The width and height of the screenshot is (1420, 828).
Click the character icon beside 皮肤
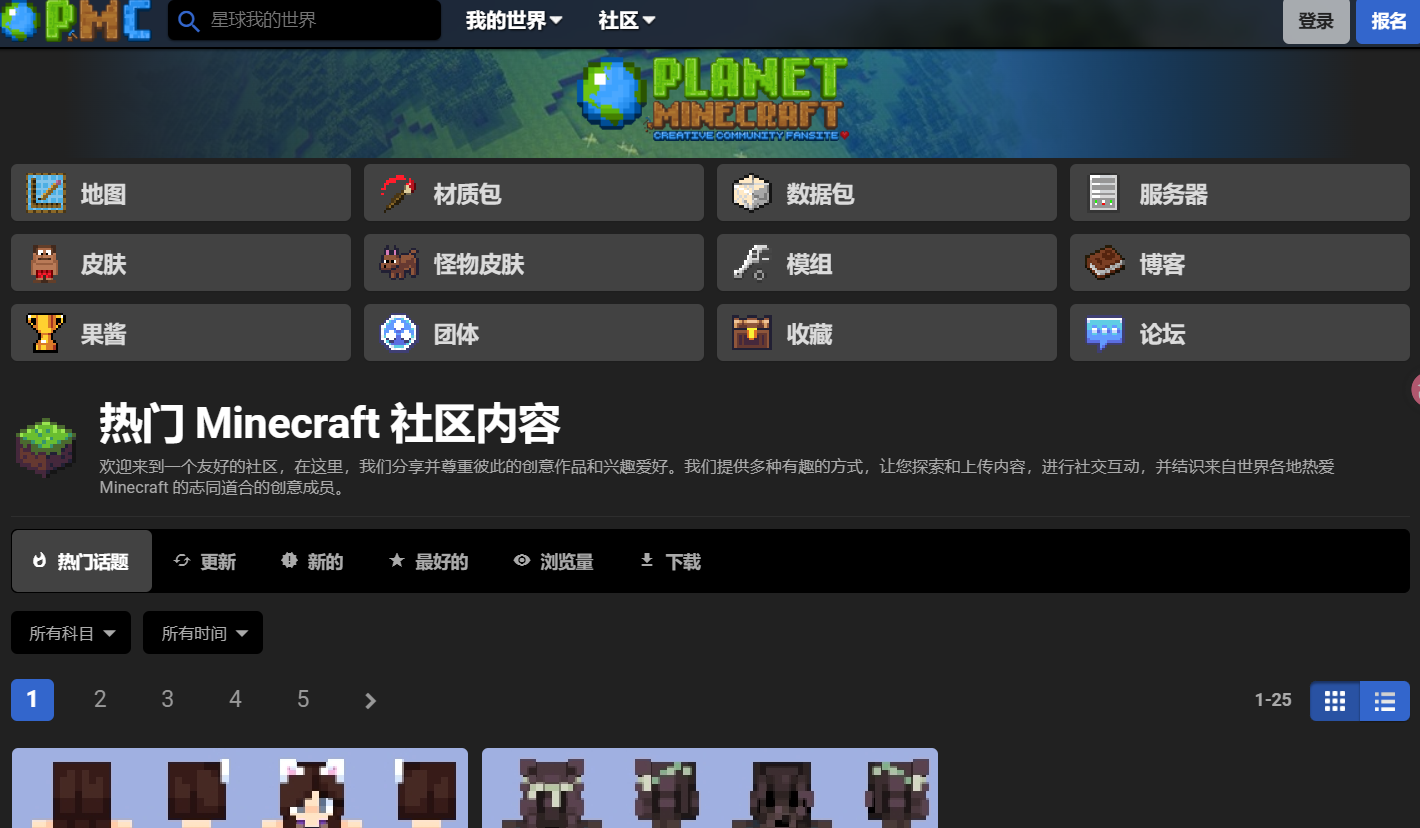click(45, 263)
